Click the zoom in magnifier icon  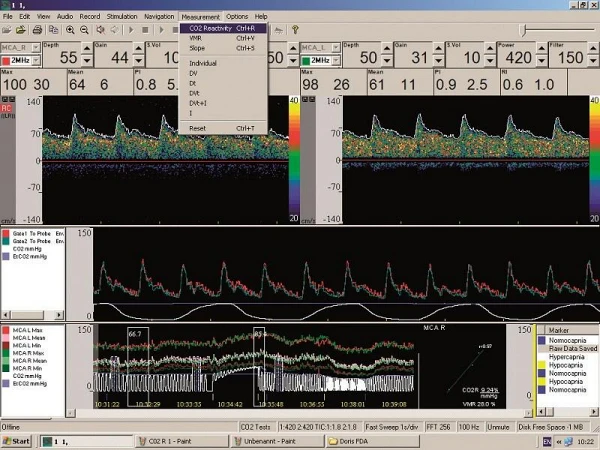pos(70,30)
